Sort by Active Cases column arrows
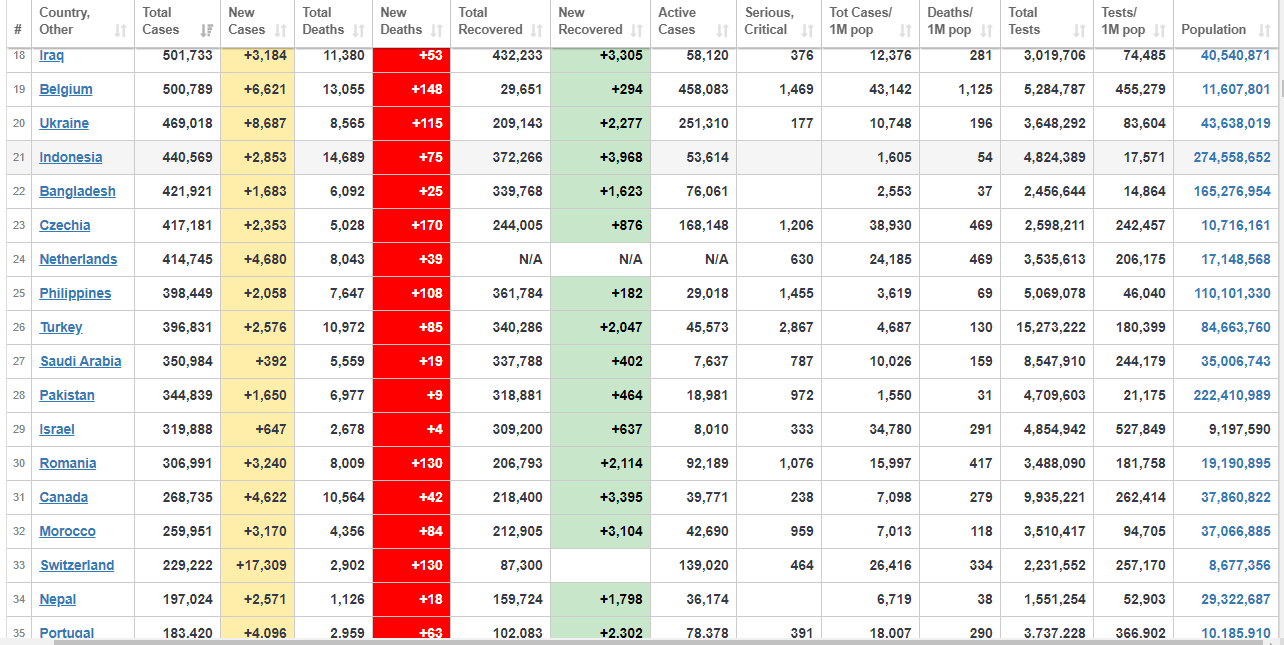Viewport: 1284px width, 645px height. point(723,31)
